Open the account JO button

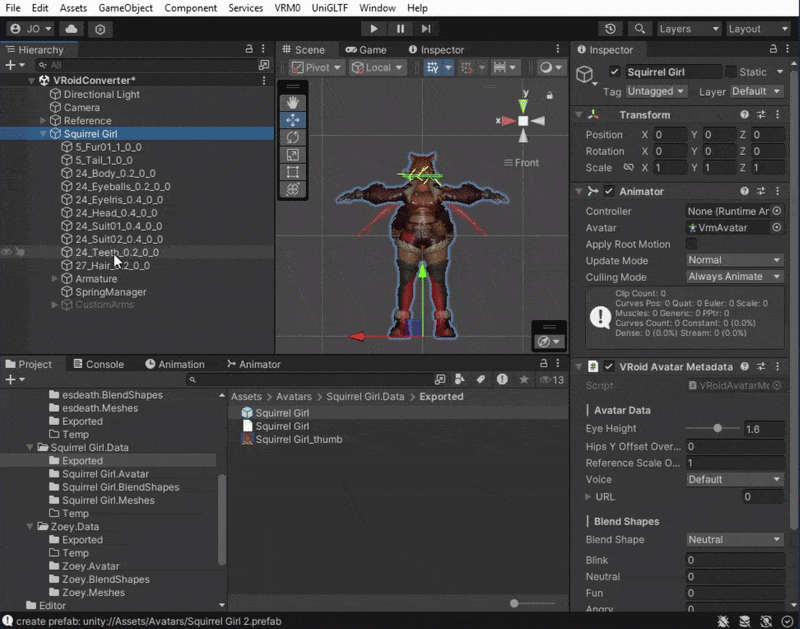(31, 29)
